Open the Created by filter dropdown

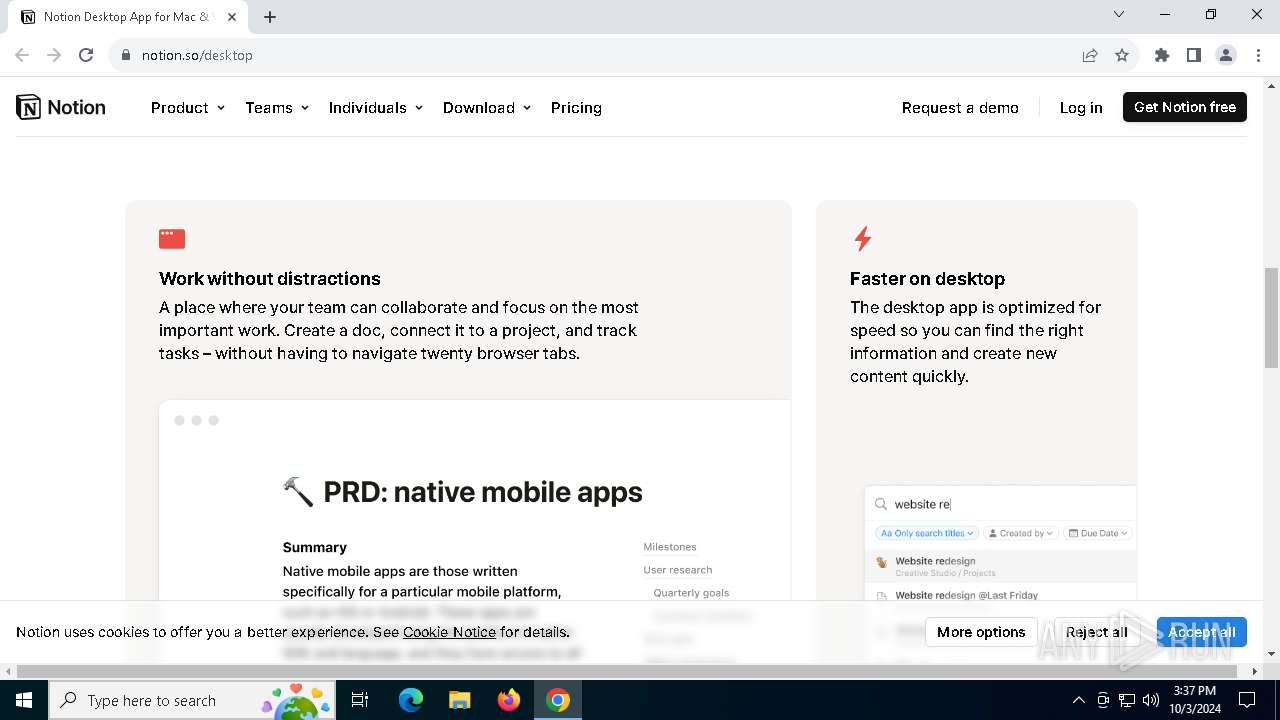pos(1020,533)
